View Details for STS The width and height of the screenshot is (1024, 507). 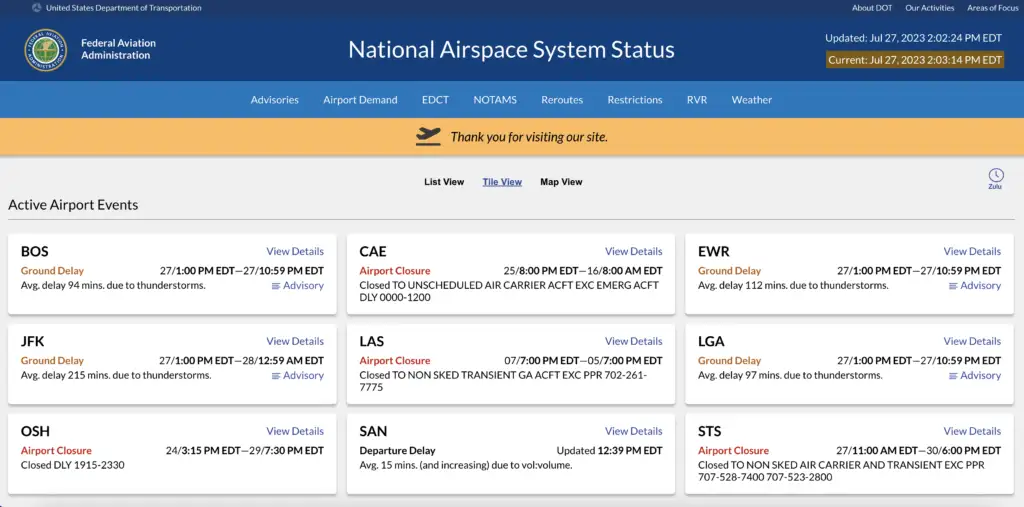tap(972, 431)
